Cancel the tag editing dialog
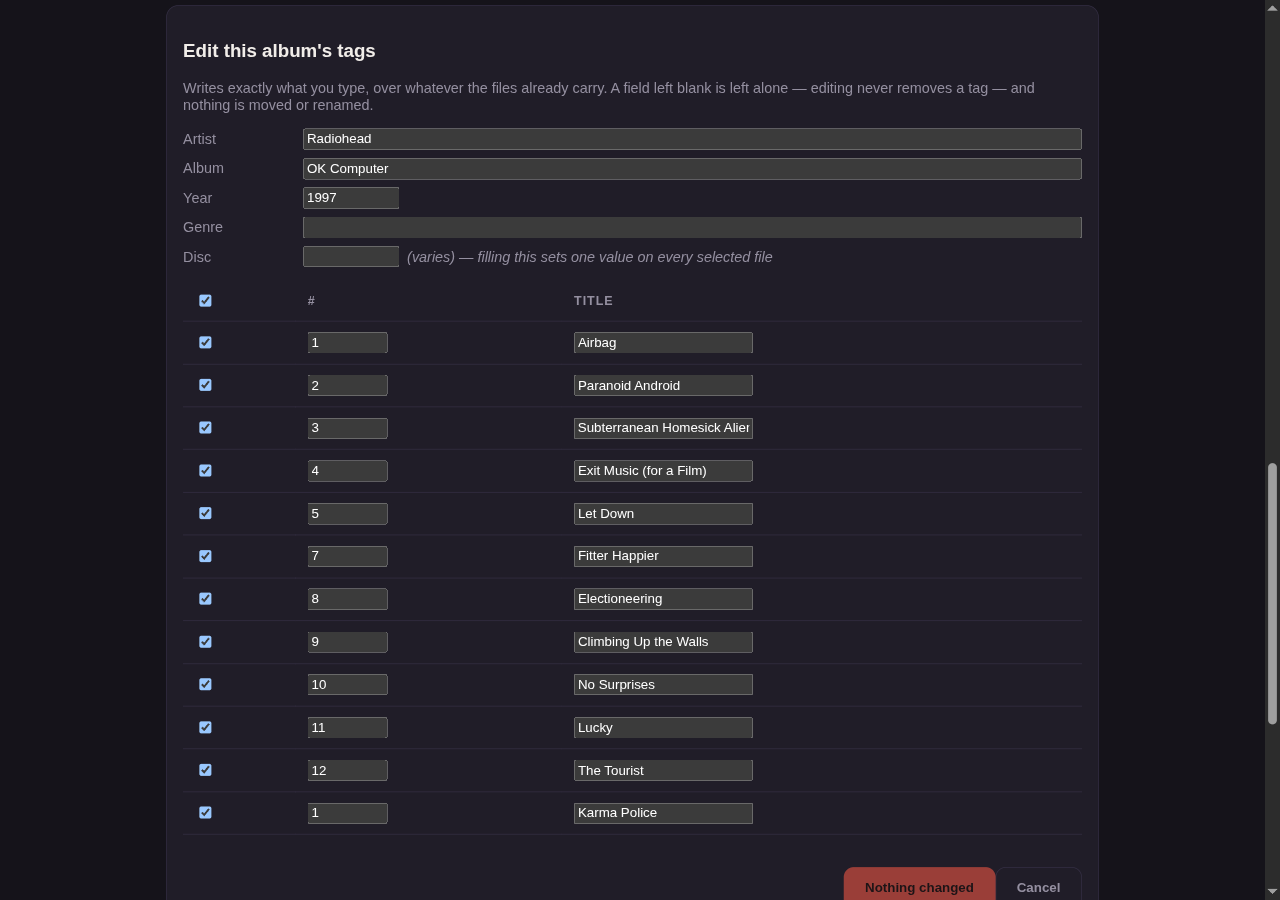The width and height of the screenshot is (1280, 900). point(1038,884)
